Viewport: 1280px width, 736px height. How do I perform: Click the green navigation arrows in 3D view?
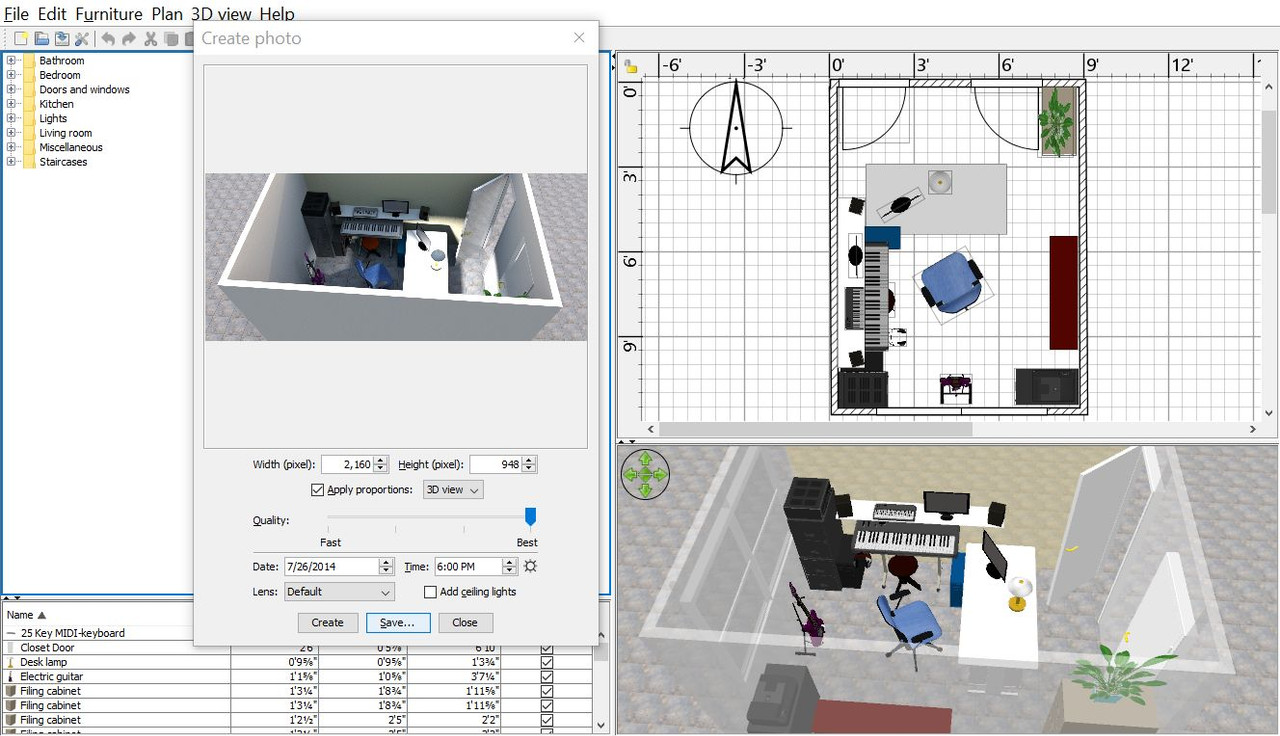coord(645,474)
